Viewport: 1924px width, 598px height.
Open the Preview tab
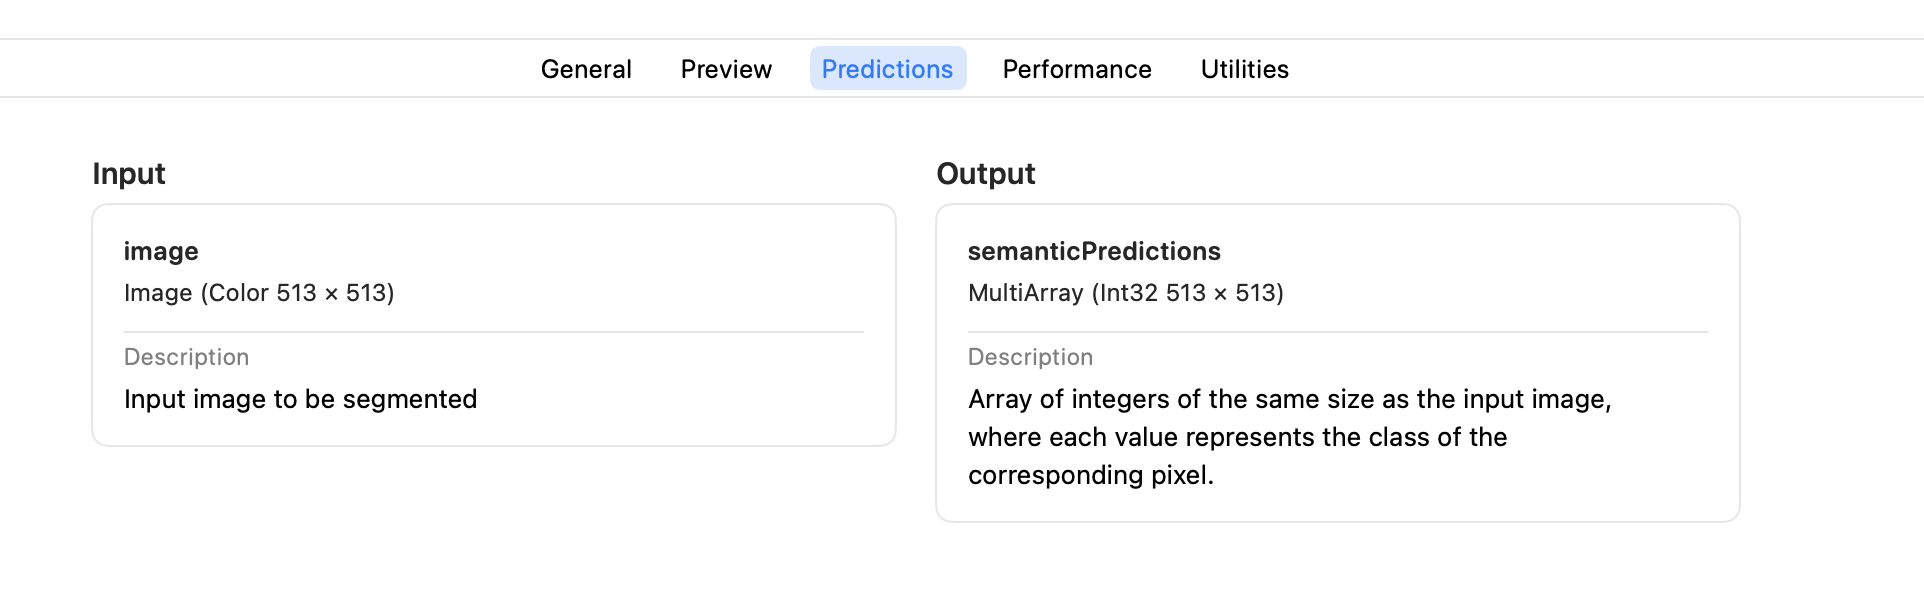coord(726,69)
